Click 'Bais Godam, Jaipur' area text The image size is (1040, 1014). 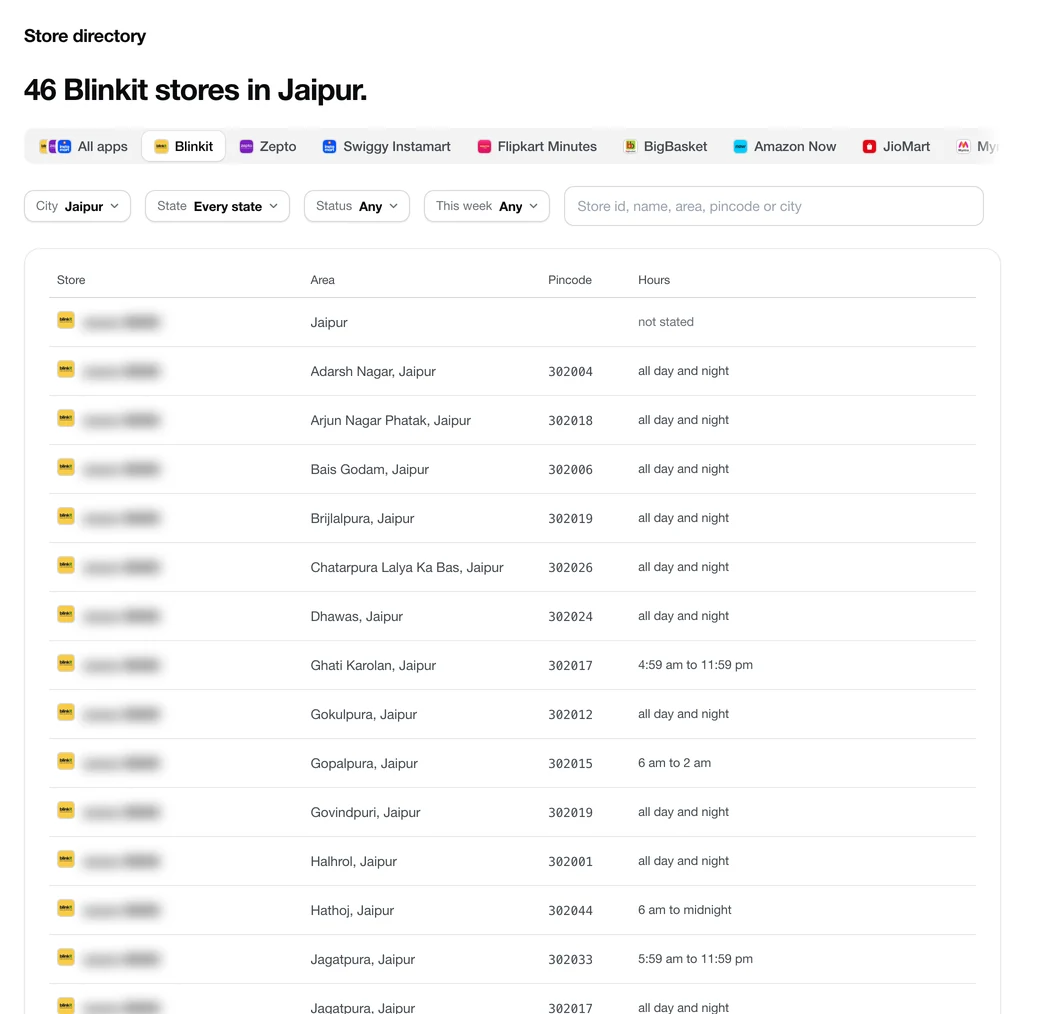pyautogui.click(x=369, y=470)
